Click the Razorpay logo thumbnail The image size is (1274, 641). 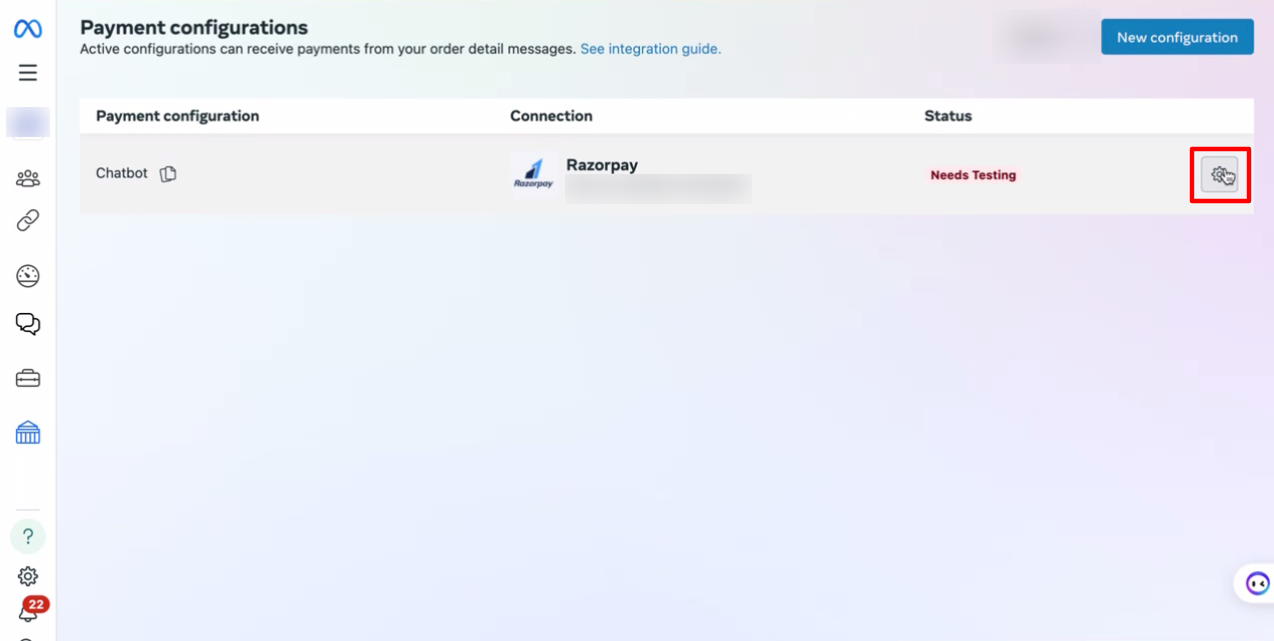534,174
